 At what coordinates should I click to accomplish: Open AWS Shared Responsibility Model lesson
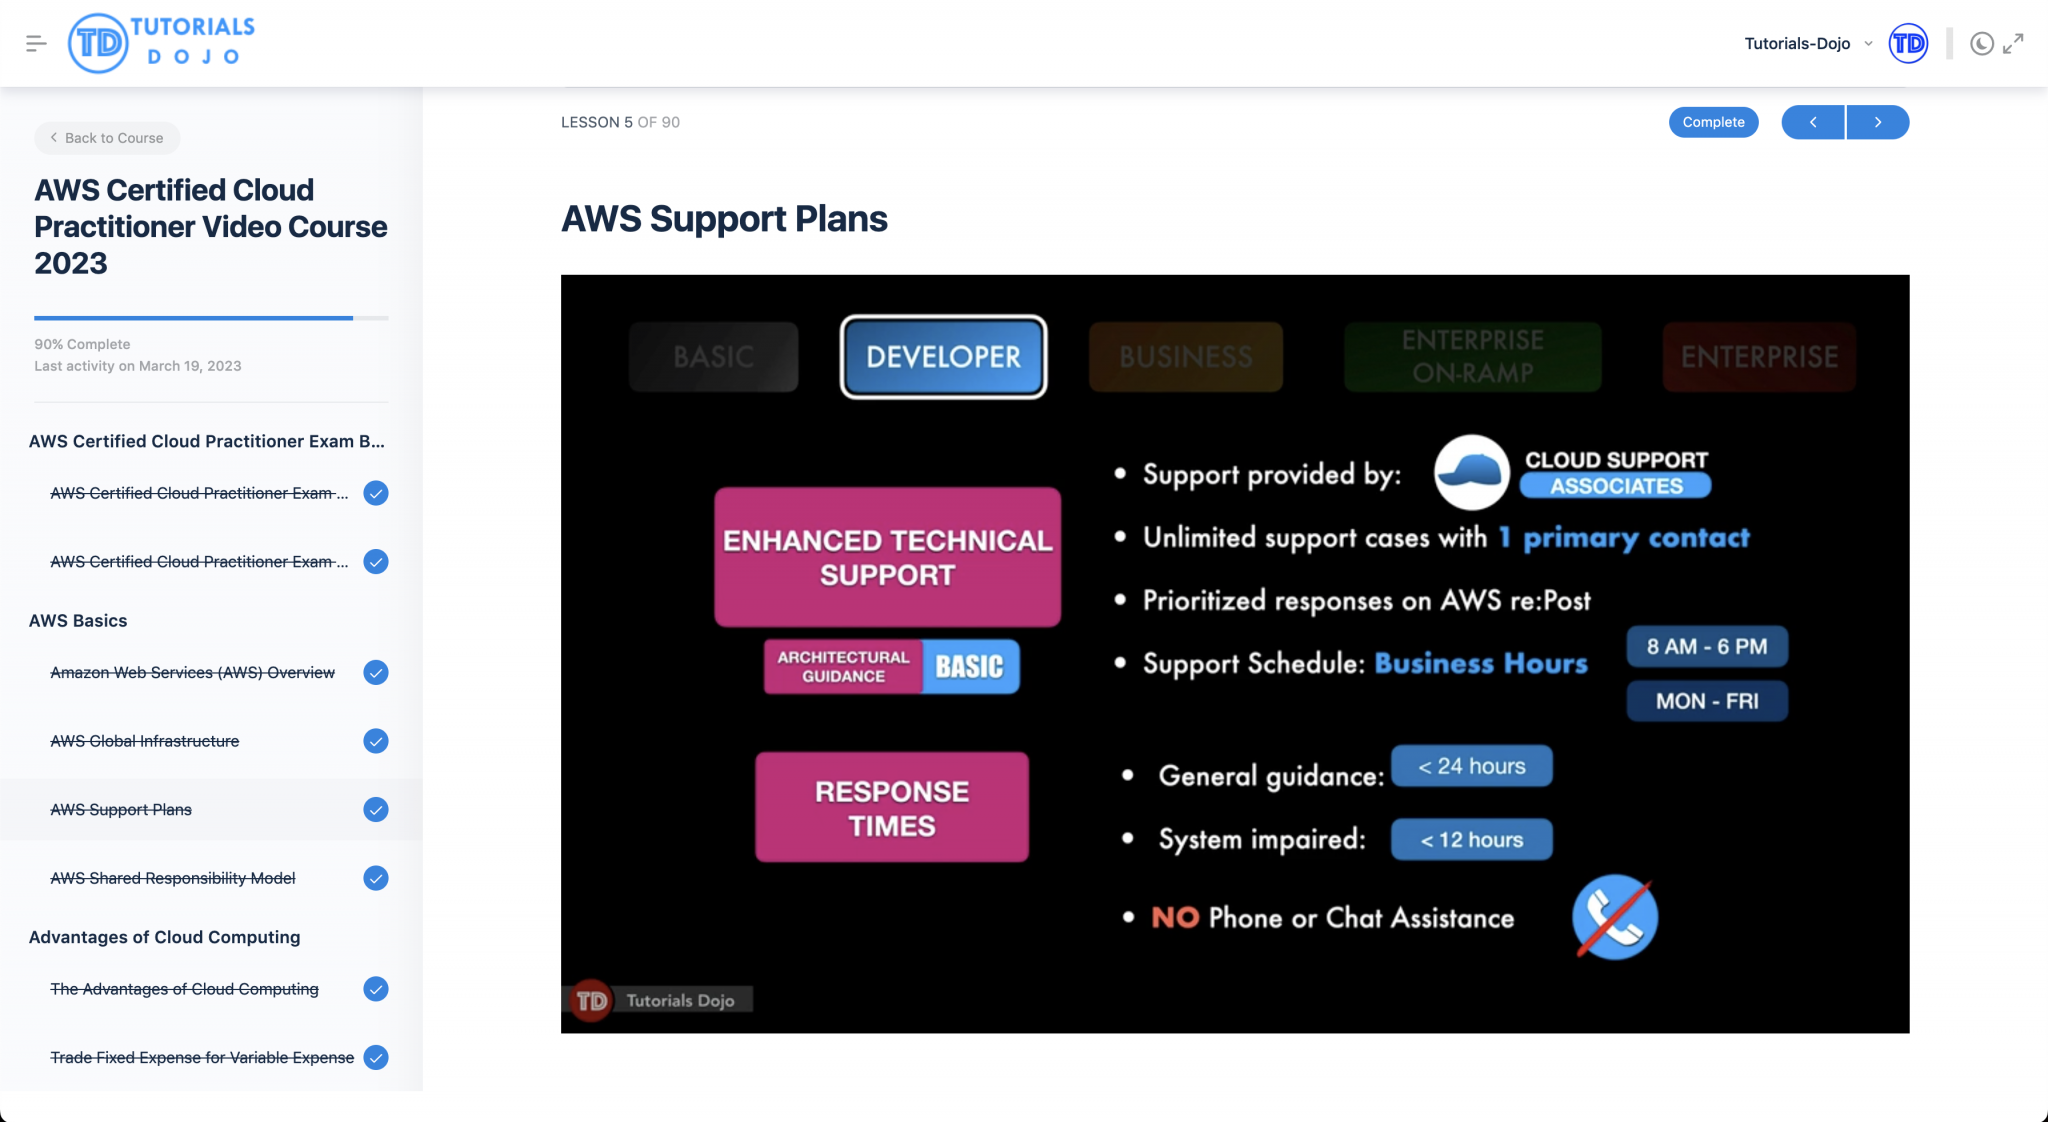tap(172, 878)
